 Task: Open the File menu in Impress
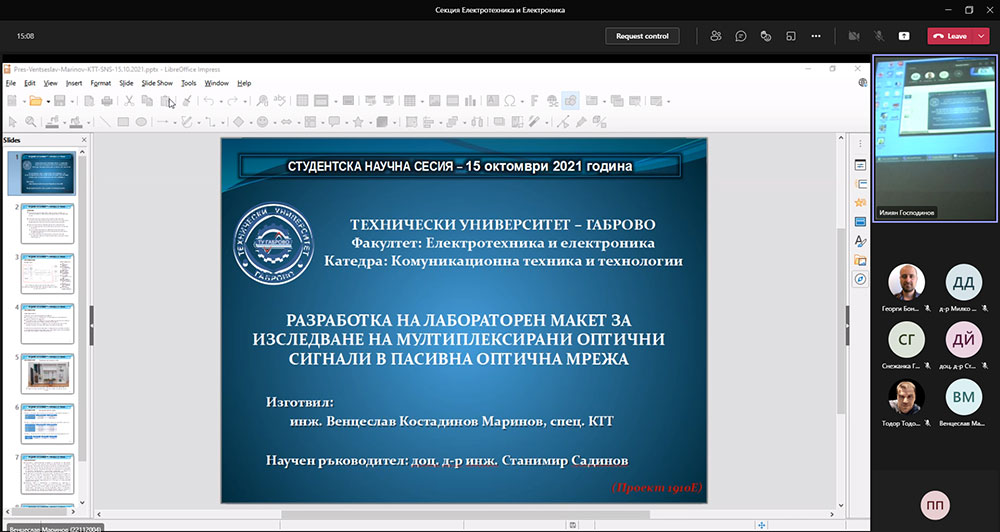pos(10,83)
